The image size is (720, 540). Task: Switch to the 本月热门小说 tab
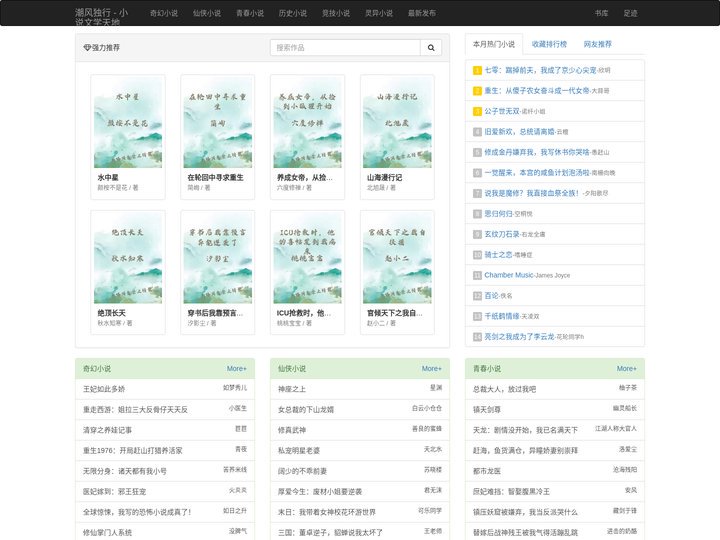coord(494,44)
